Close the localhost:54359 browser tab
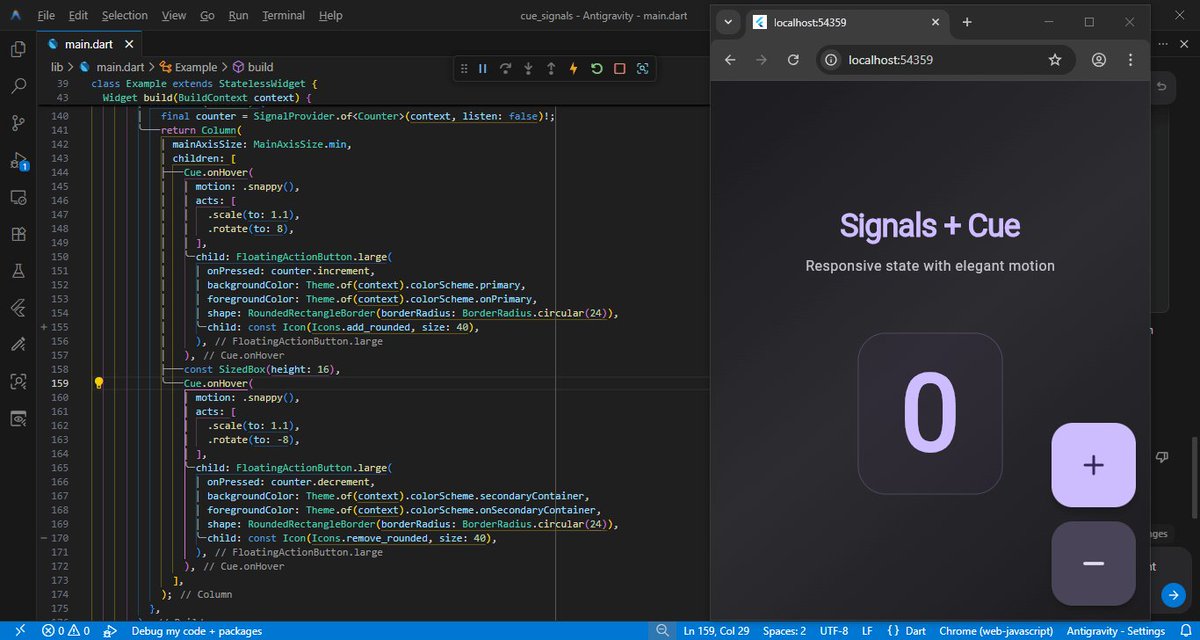The width and height of the screenshot is (1200, 640). (x=934, y=22)
